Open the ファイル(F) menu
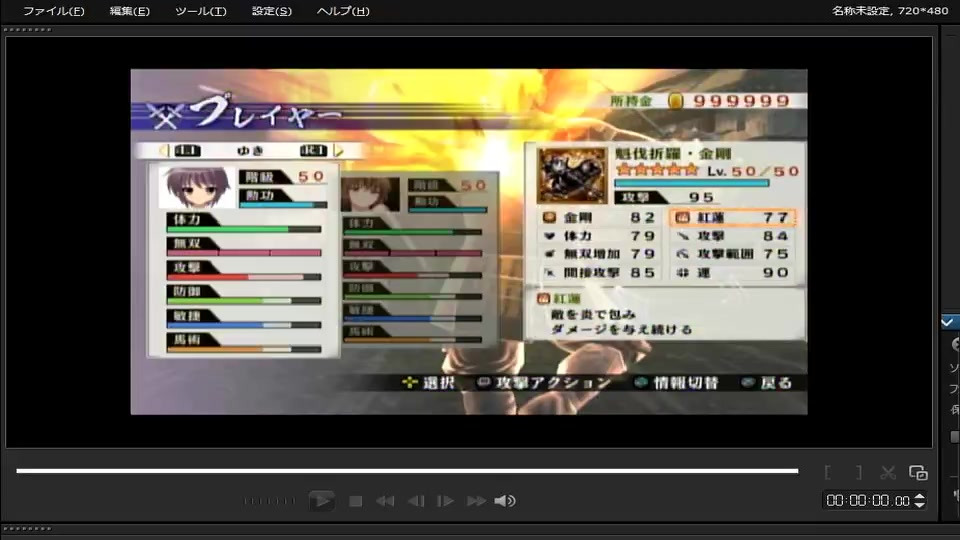This screenshot has height=540, width=960. click(x=54, y=11)
